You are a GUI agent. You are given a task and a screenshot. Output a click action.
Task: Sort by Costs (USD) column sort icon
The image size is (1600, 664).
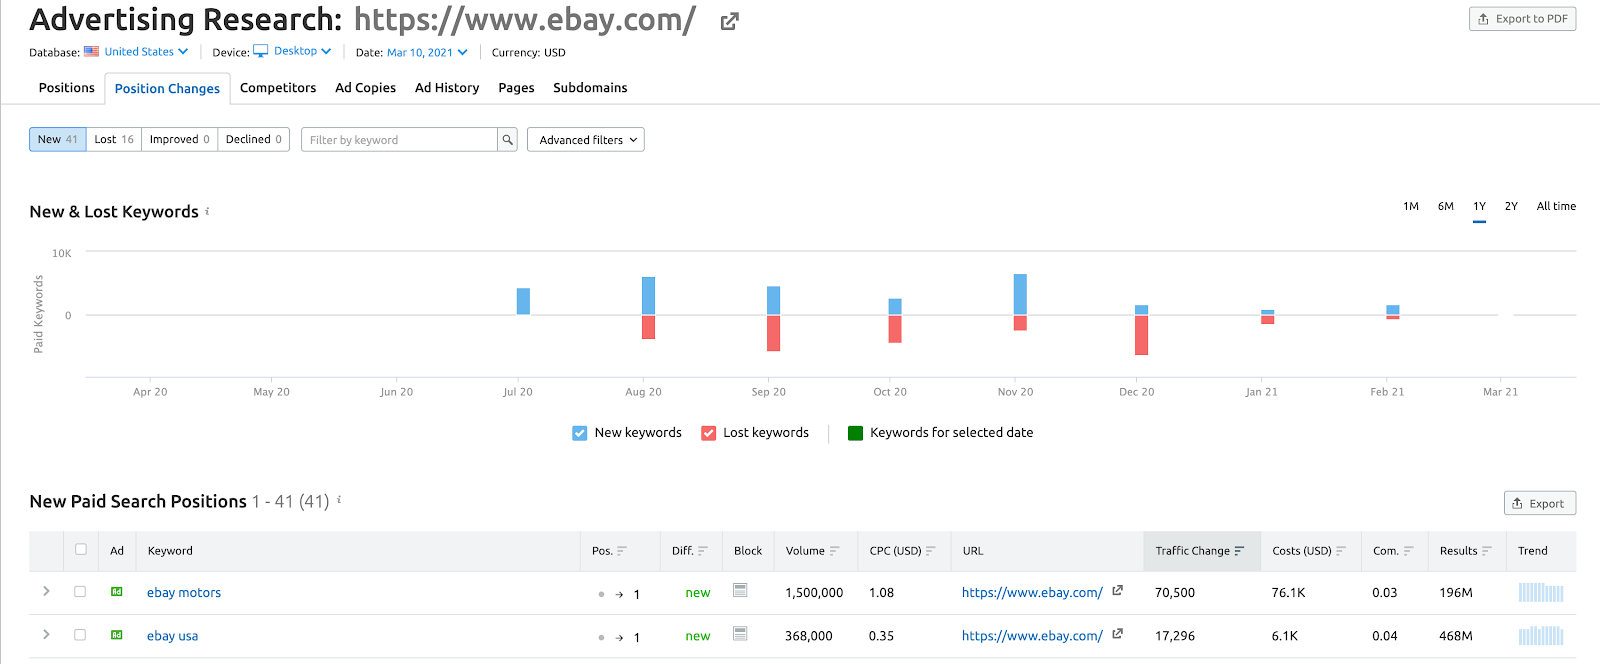1341,551
